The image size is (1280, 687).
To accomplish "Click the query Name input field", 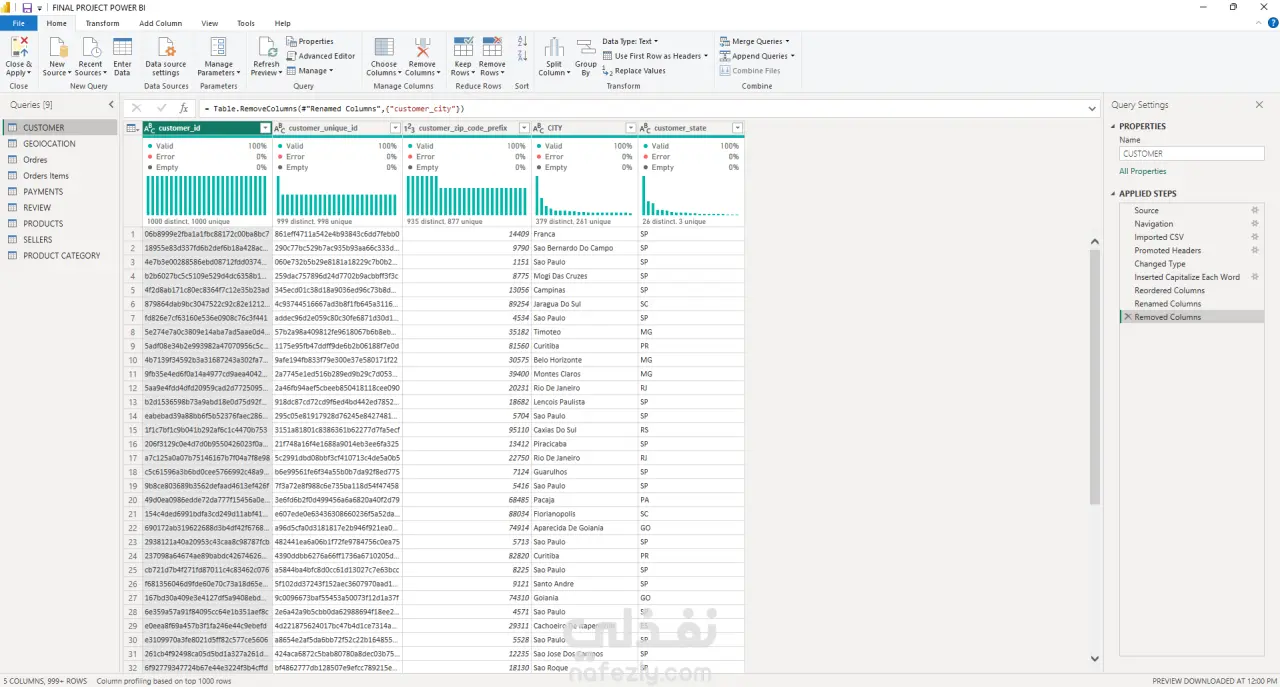I will tap(1191, 154).
